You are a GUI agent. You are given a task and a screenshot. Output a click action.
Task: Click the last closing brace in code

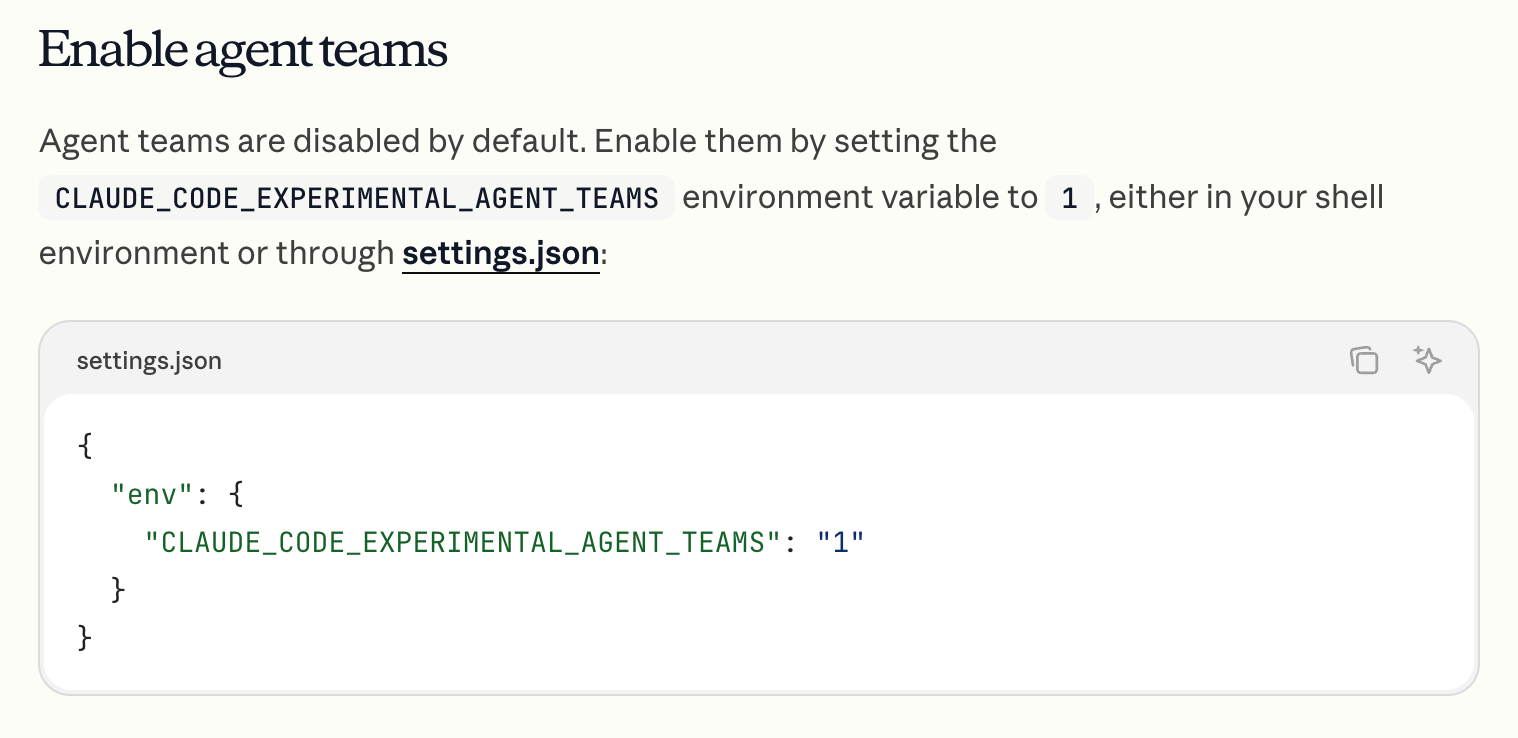click(85, 637)
